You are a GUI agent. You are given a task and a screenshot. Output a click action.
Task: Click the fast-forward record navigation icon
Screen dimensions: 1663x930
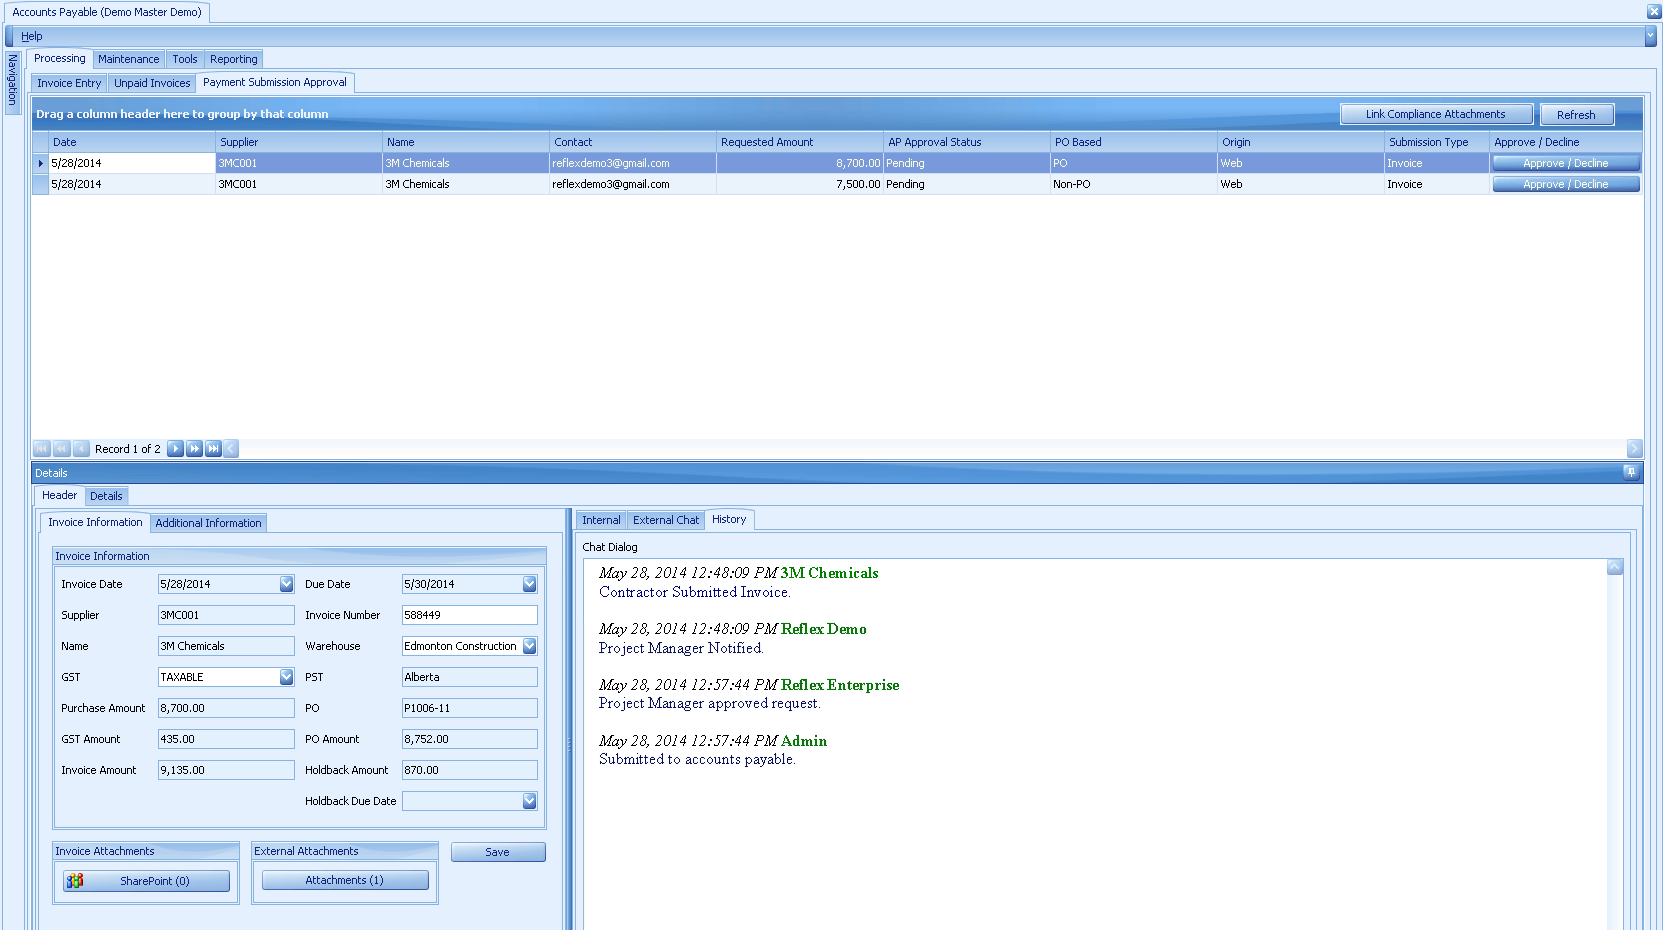pyautogui.click(x=194, y=448)
